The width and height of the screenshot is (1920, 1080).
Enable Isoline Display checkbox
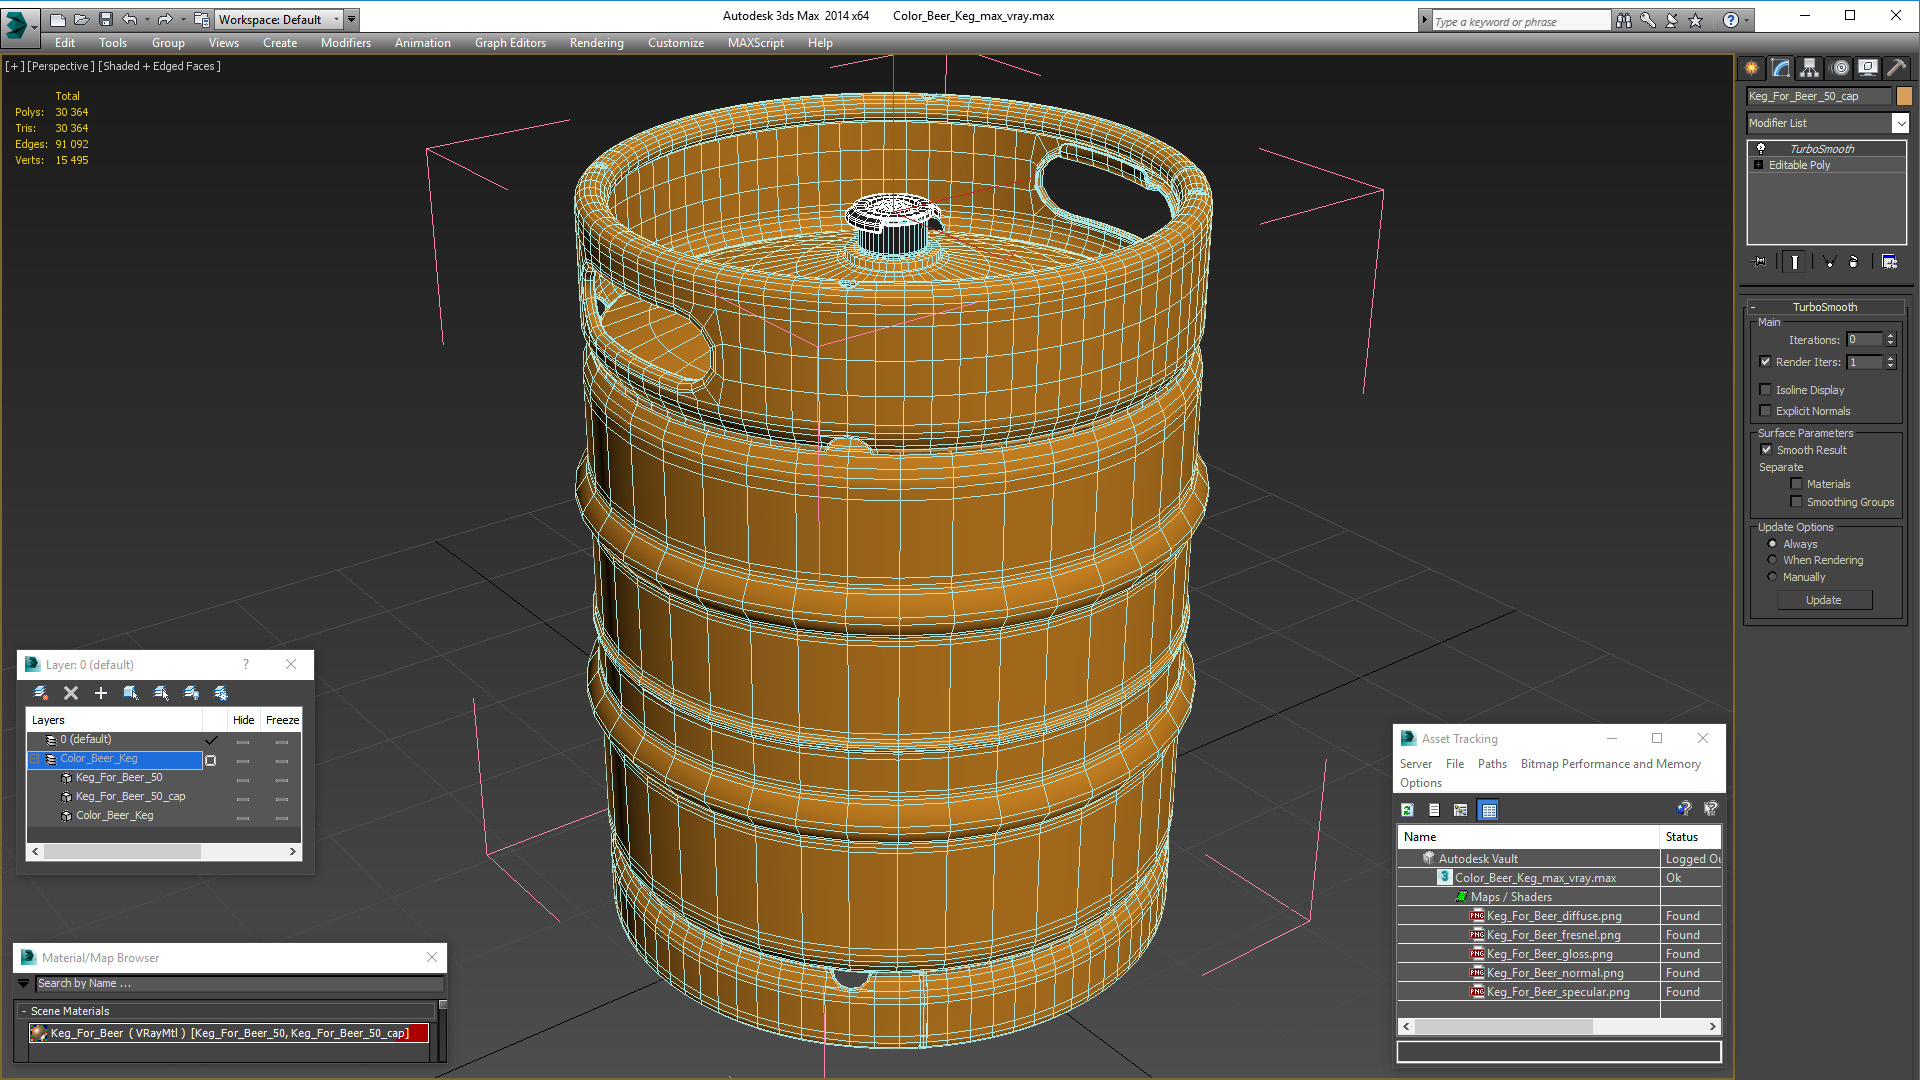coord(1765,390)
